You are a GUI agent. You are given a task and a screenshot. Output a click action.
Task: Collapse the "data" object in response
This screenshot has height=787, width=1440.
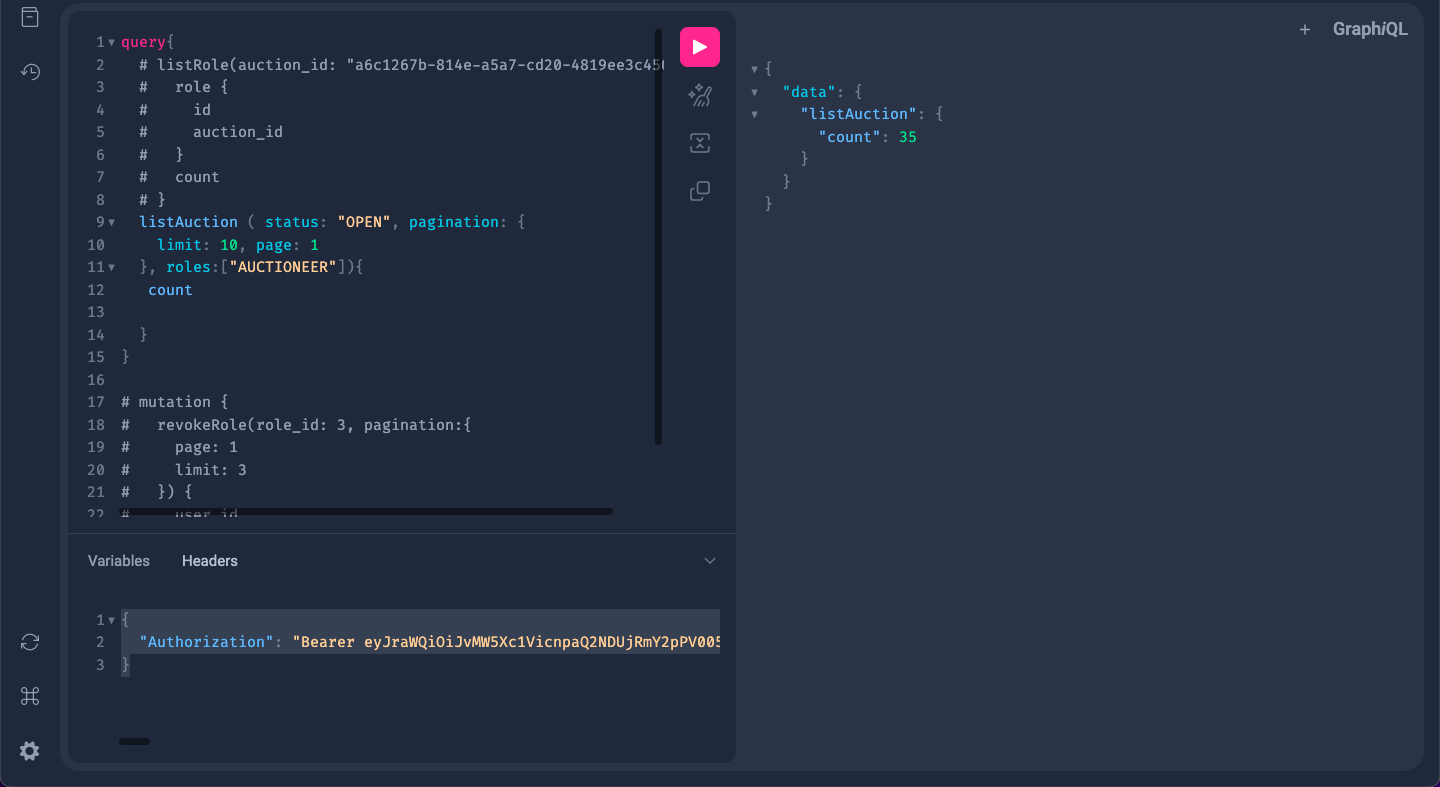pos(755,92)
